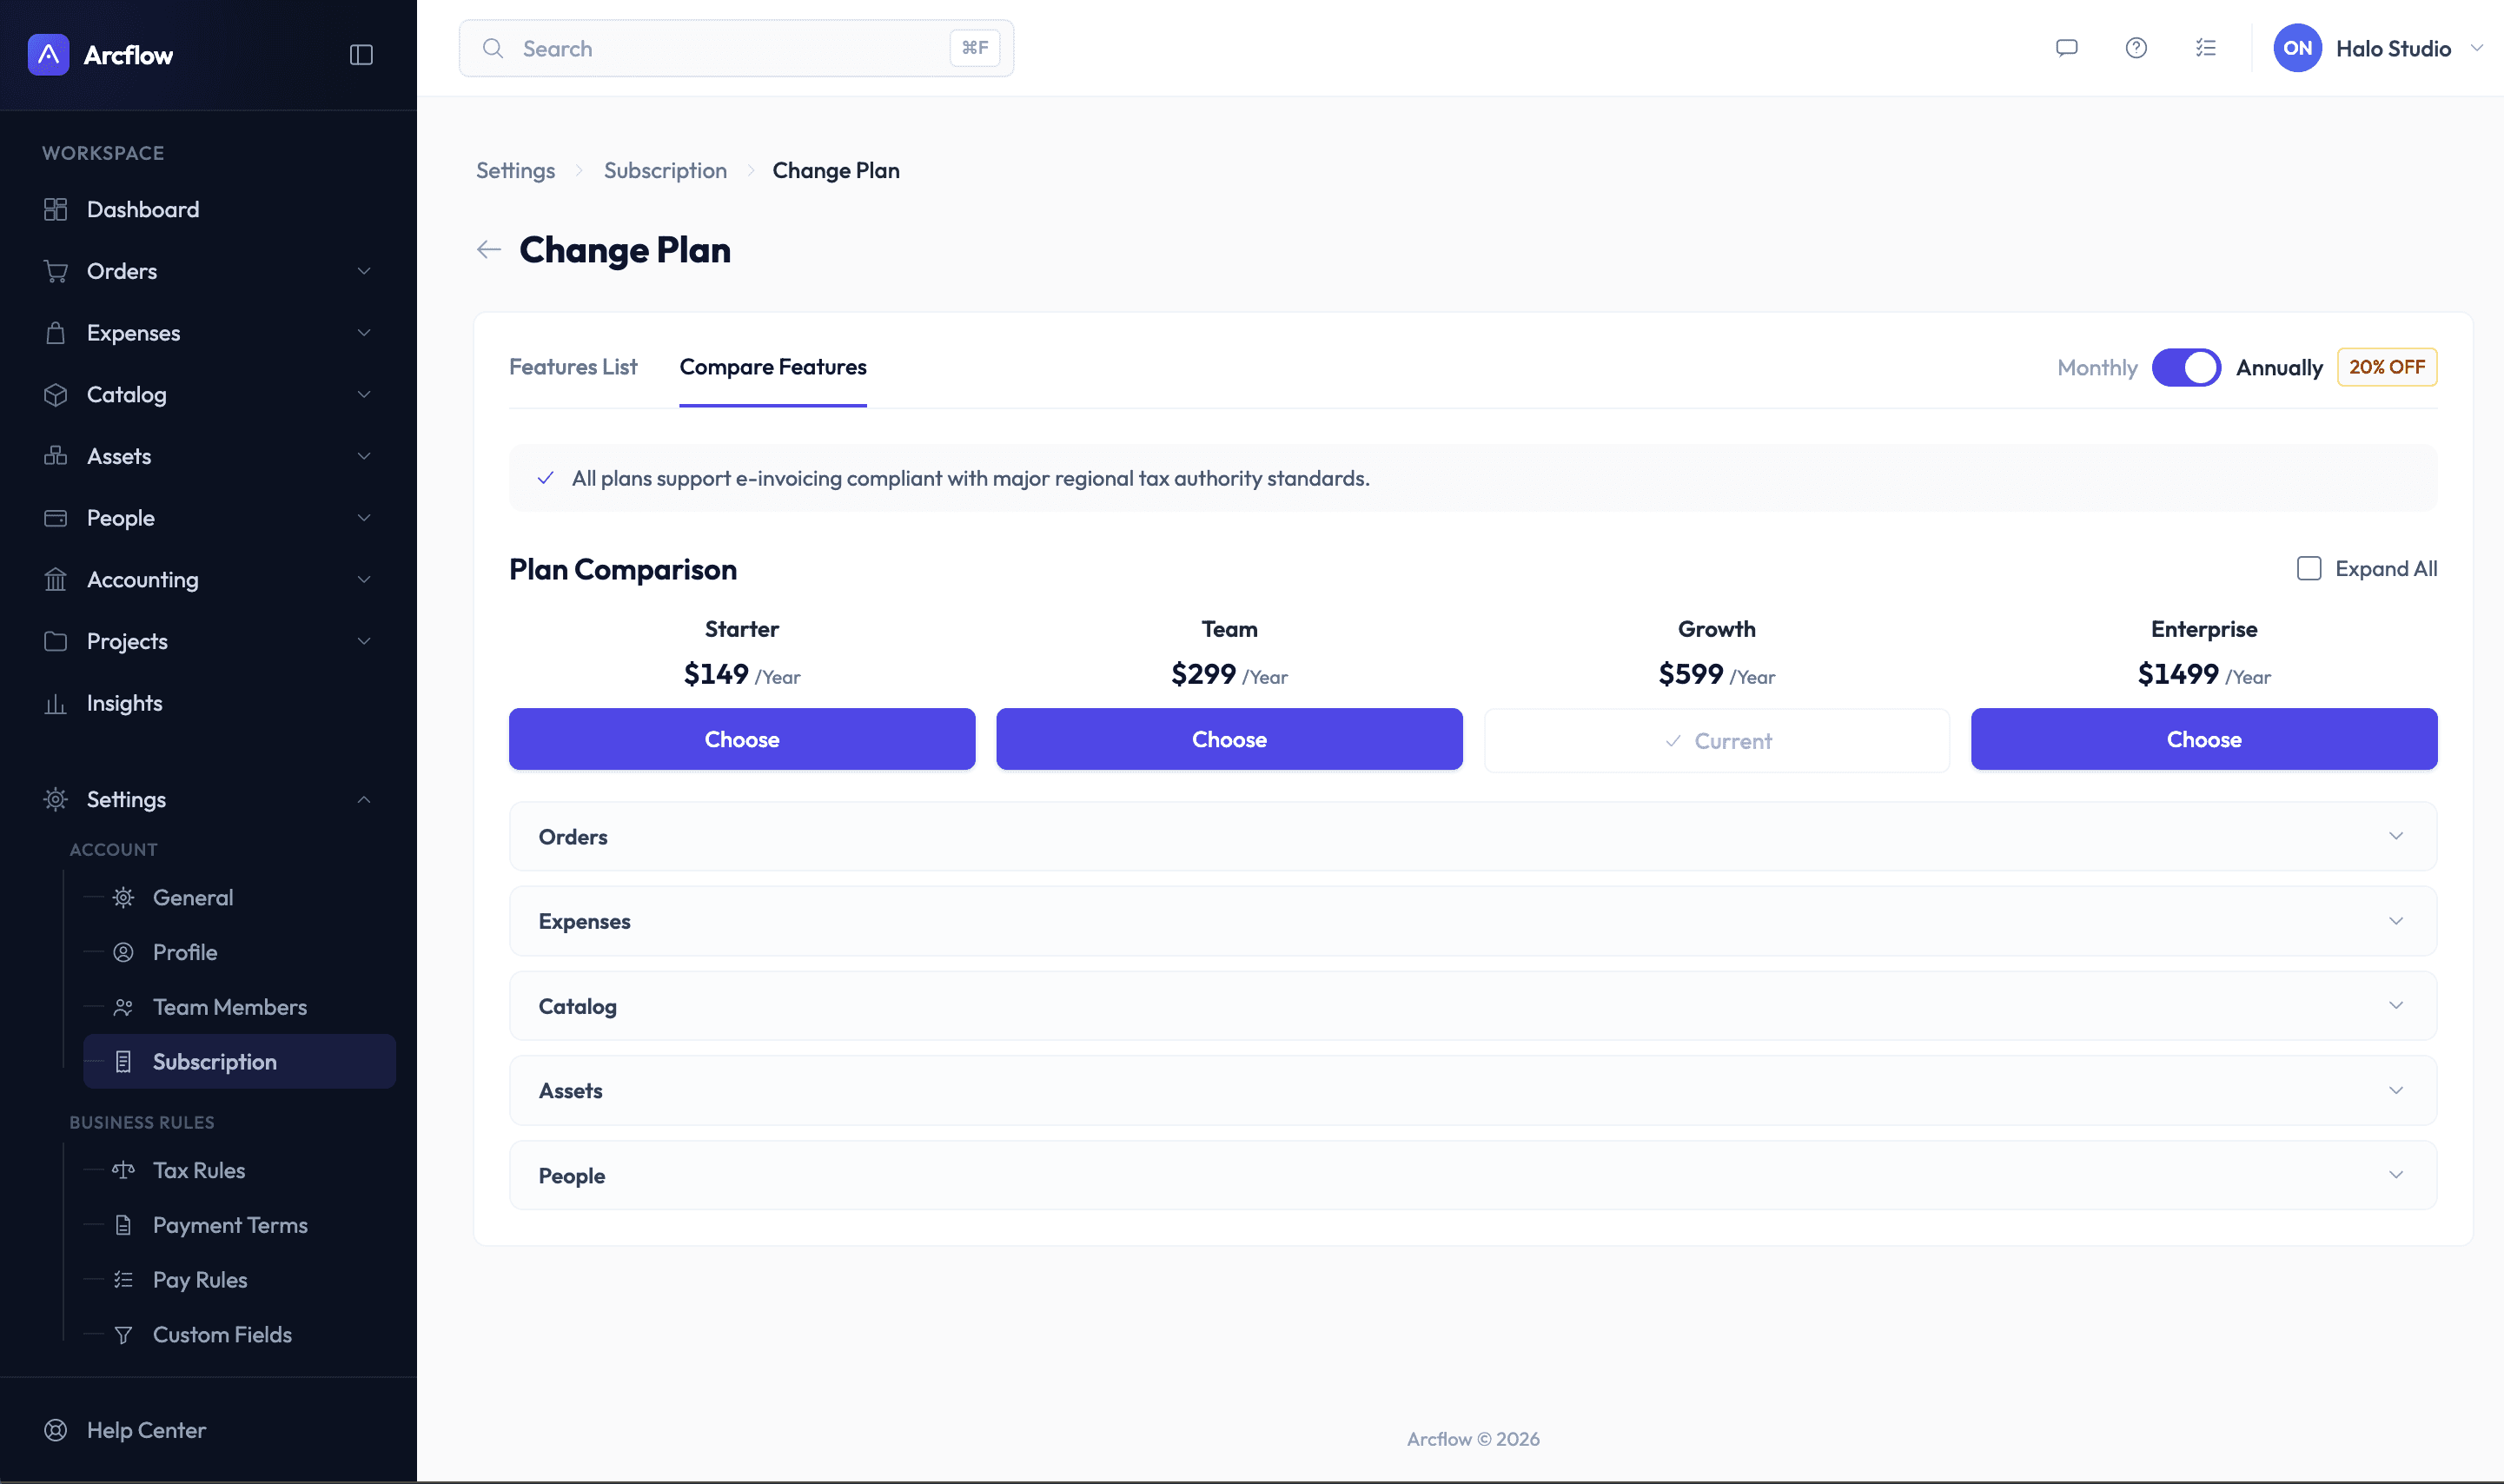
Task: Click the Arcflow logo icon
Action: 48,54
